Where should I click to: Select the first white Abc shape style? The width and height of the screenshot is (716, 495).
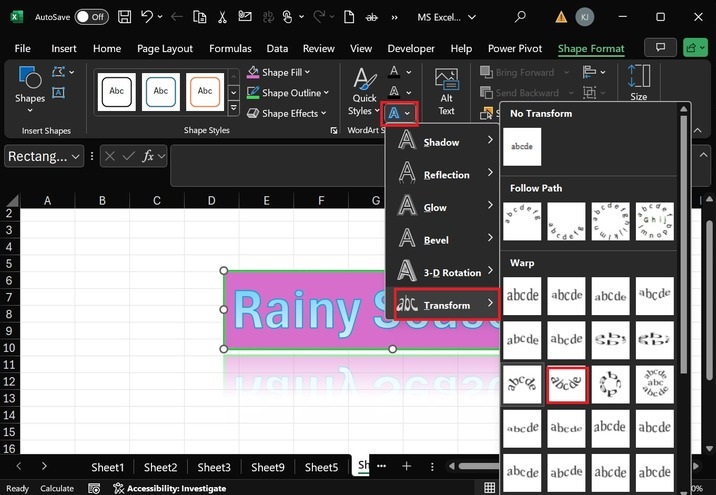pos(116,91)
